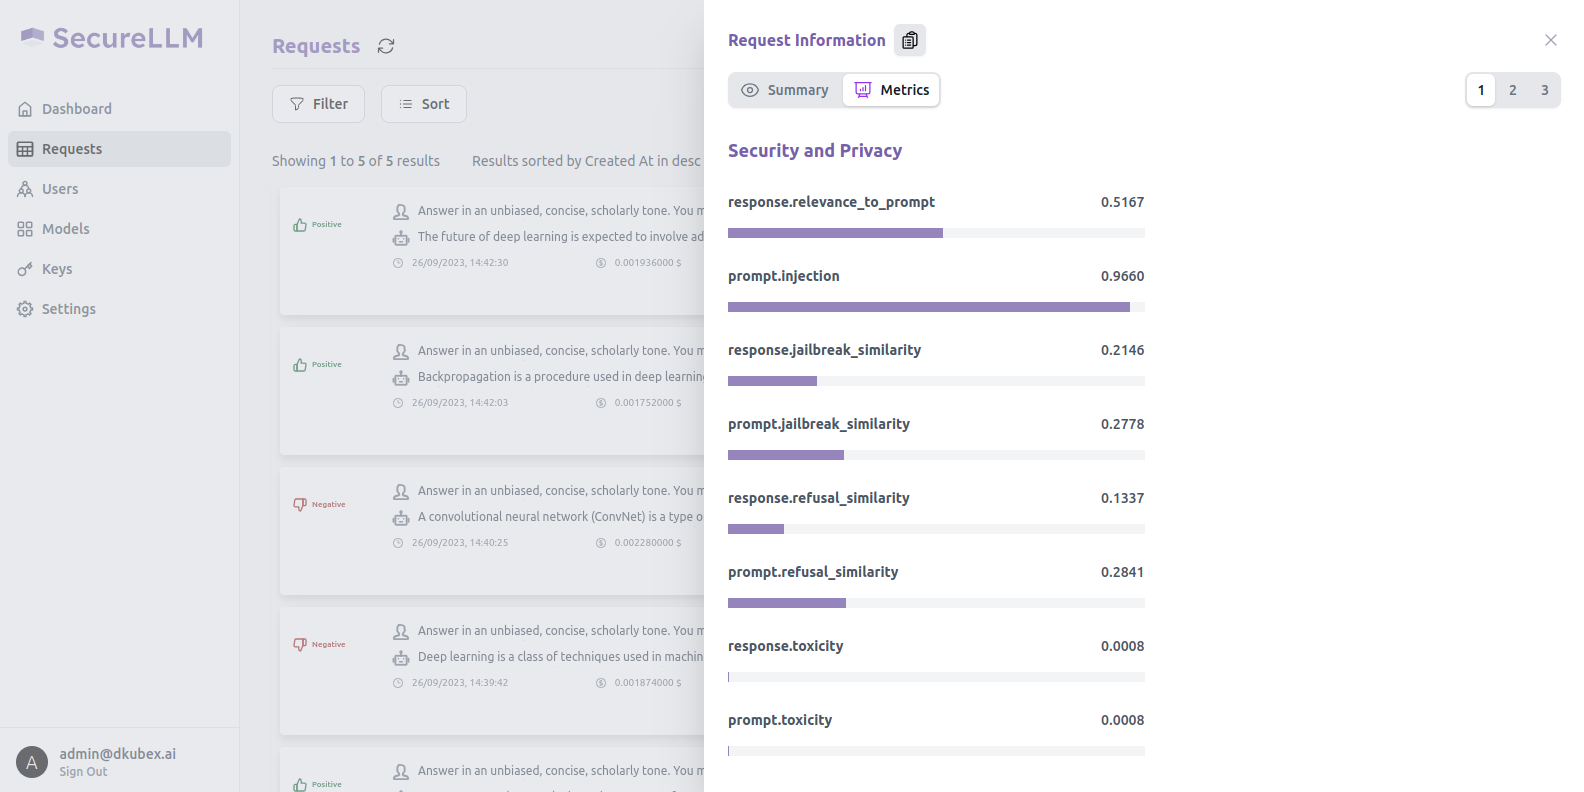This screenshot has width=1584, height=792.
Task: Switch to the Summary tab
Action: (x=785, y=90)
